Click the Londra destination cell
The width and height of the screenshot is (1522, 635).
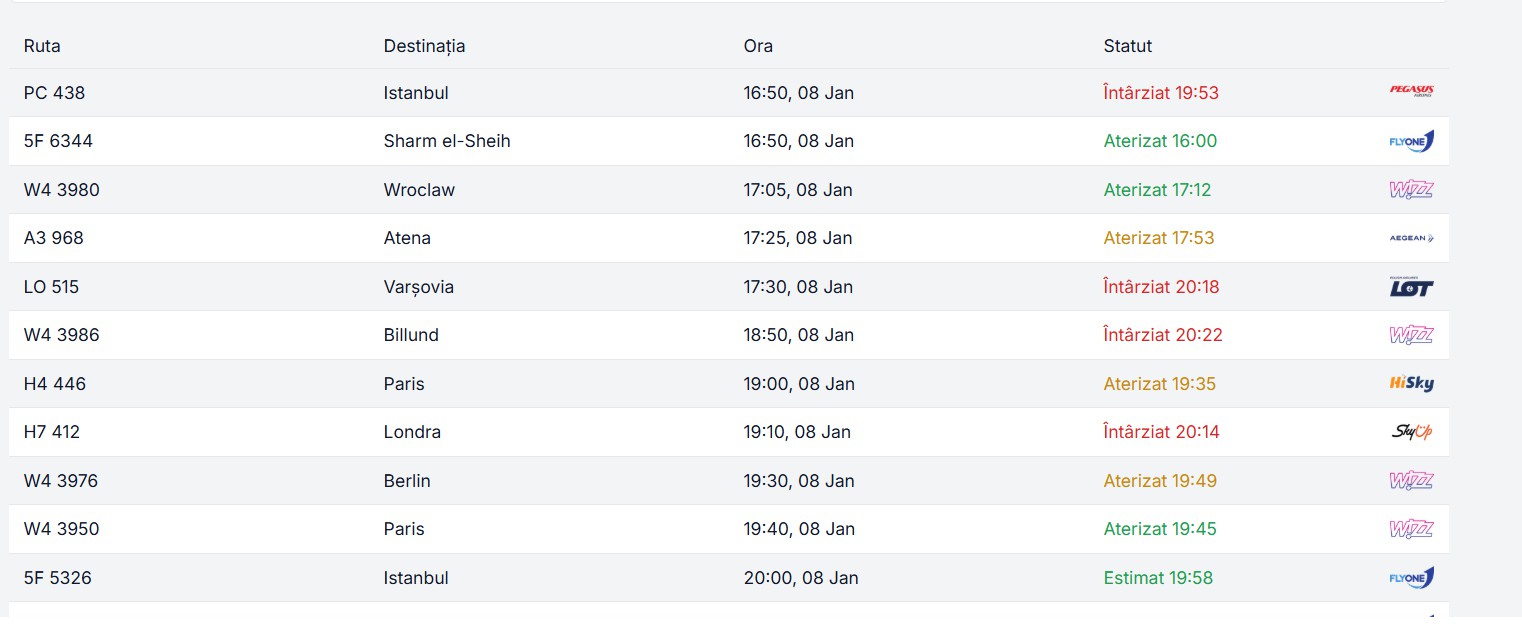click(412, 432)
